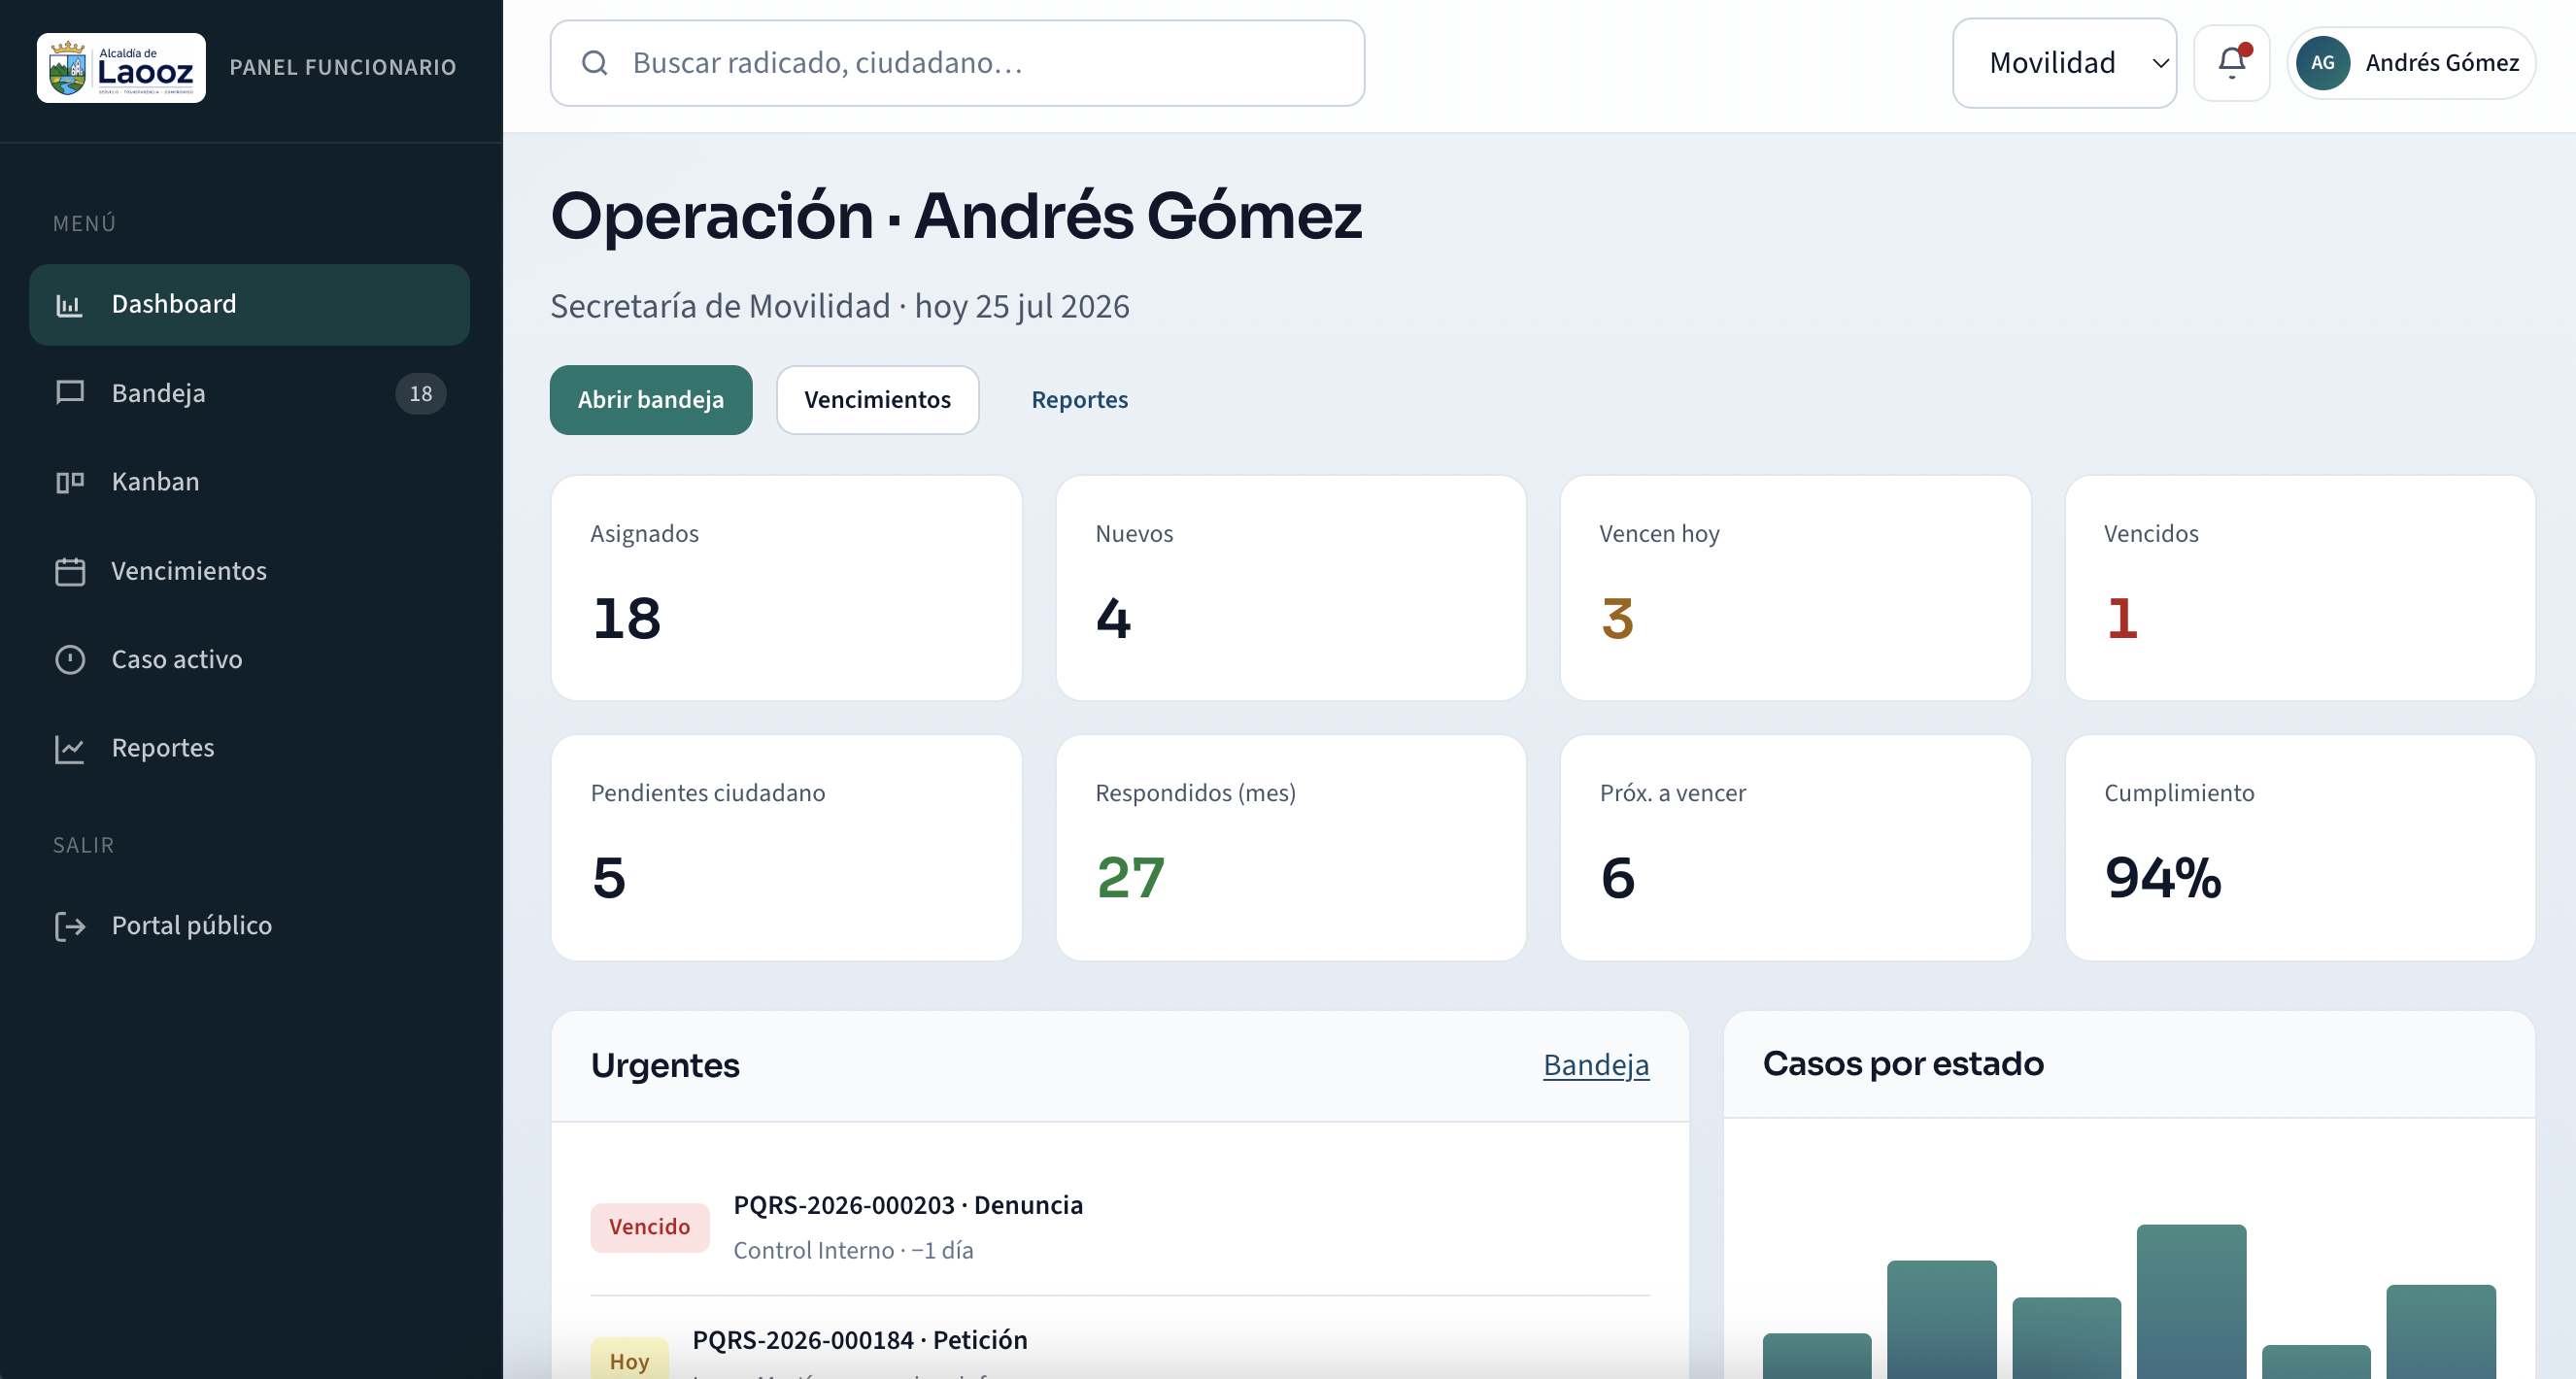This screenshot has height=1379, width=2576.
Task: Open the Próx. a vencer 6 card
Action: 1795,848
